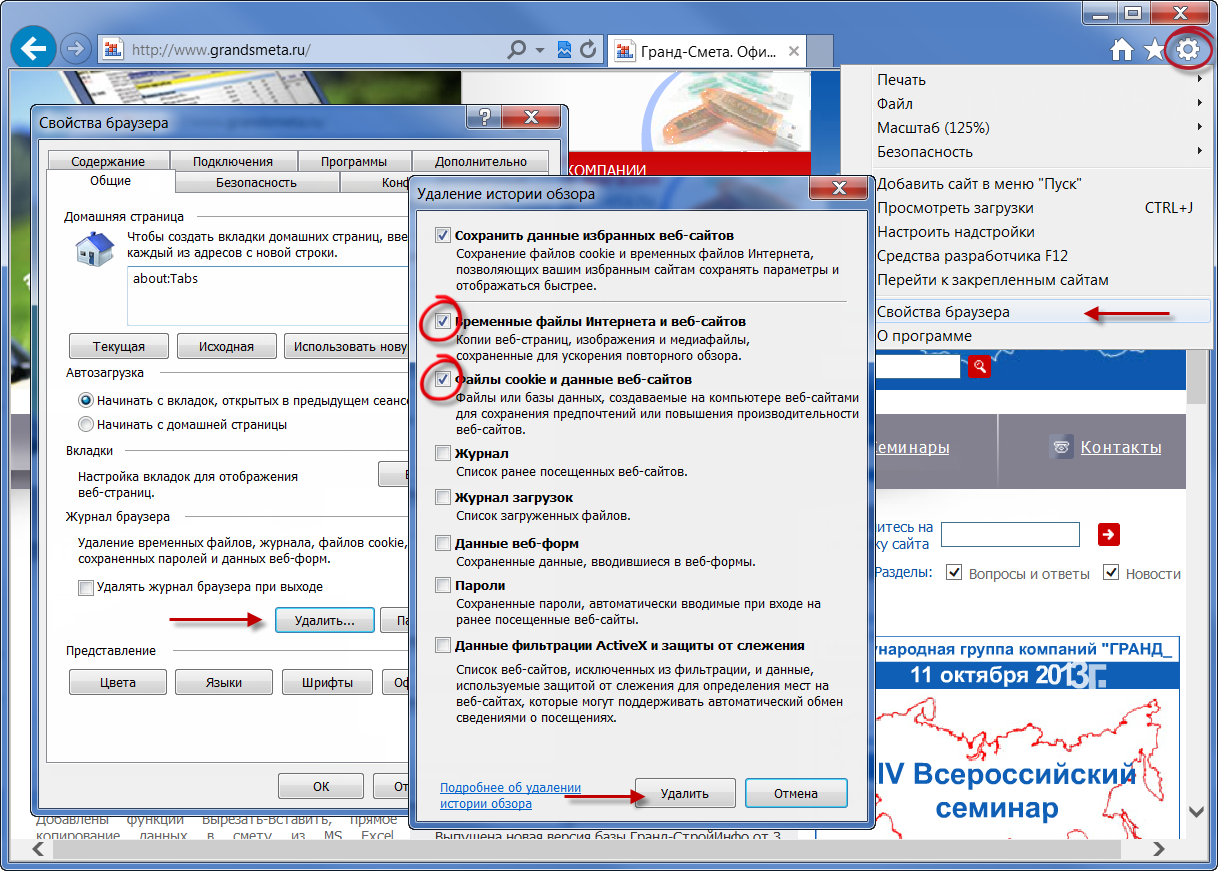Open address bar dropdown arrow

tap(540, 49)
